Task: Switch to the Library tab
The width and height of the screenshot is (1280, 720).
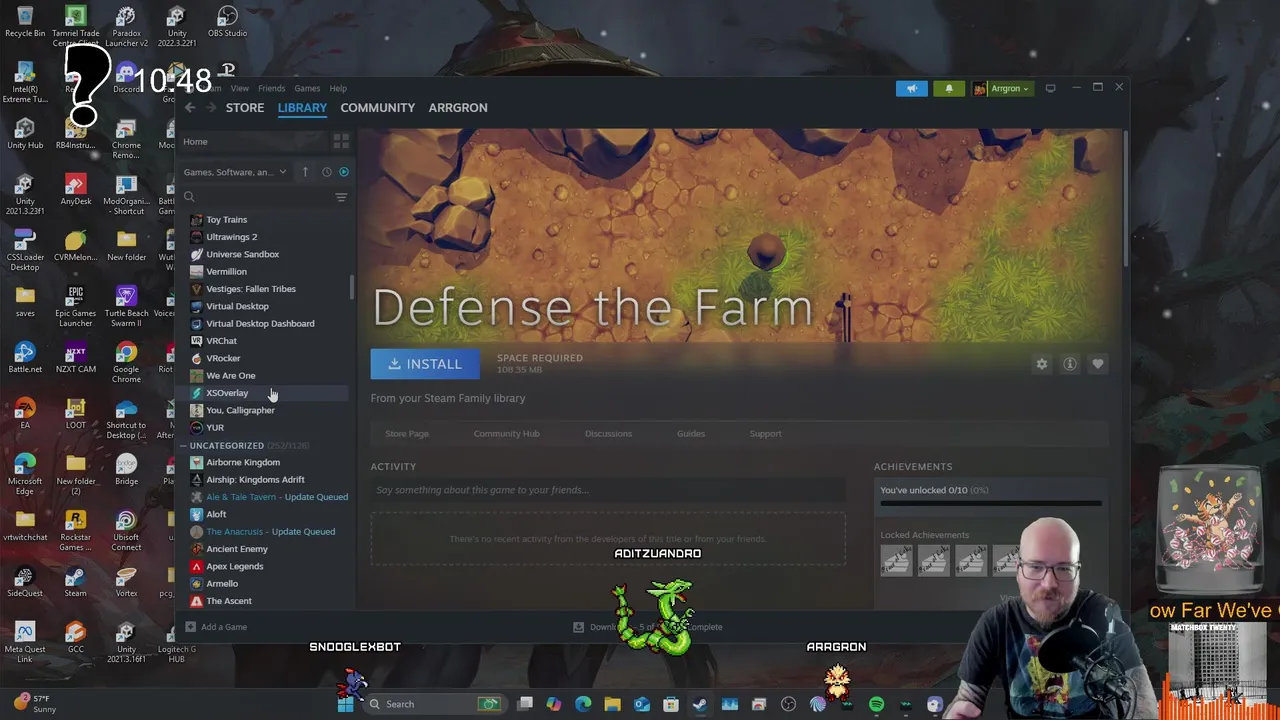Action: (x=302, y=107)
